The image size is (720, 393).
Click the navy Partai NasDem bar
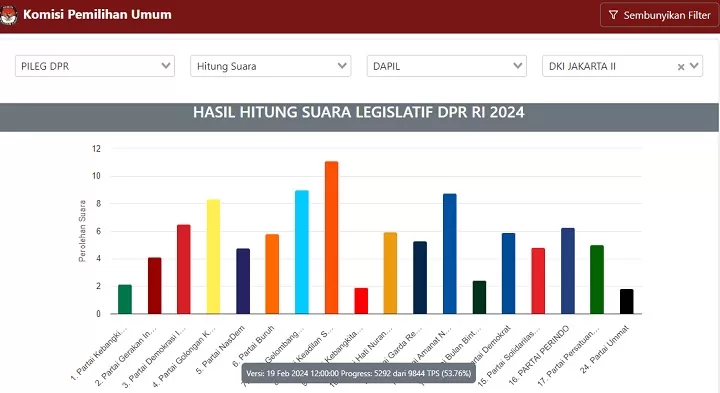(x=243, y=281)
